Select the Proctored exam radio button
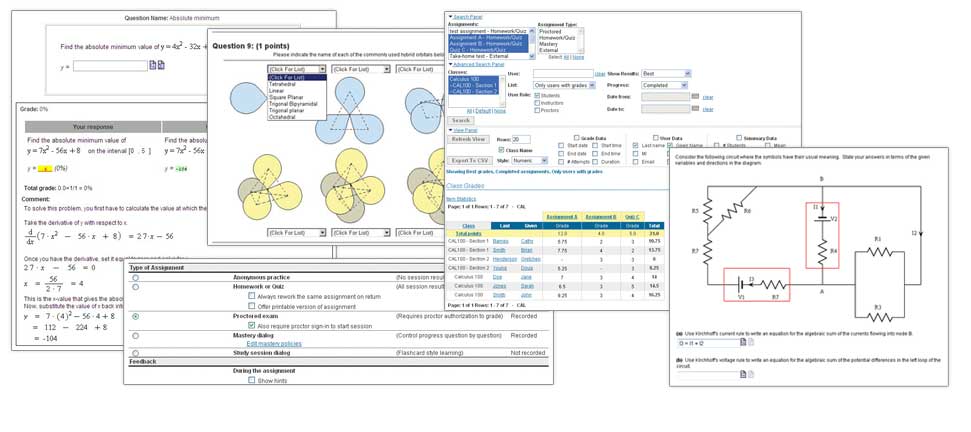Image resolution: width=971 pixels, height=432 pixels. [x=136, y=316]
